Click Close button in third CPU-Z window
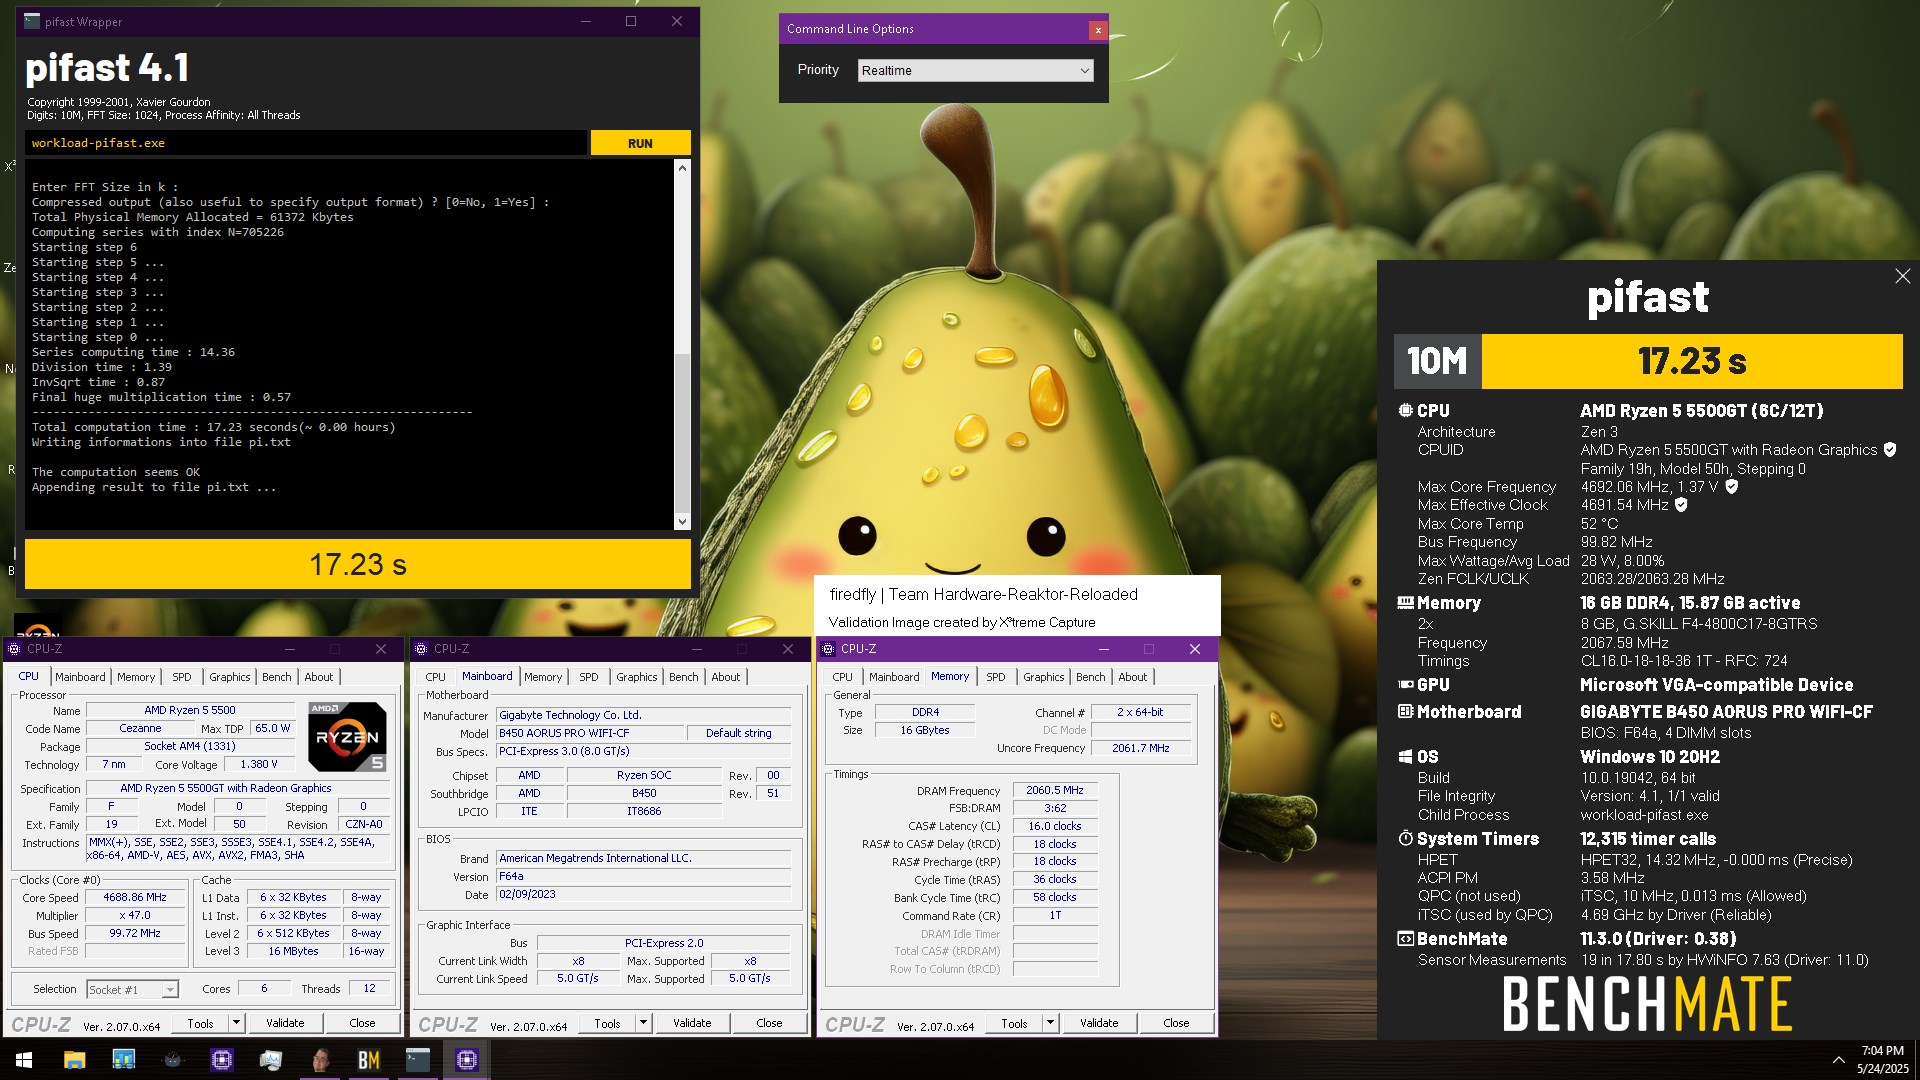Image resolution: width=1920 pixels, height=1080 pixels. pyautogui.click(x=1176, y=1023)
